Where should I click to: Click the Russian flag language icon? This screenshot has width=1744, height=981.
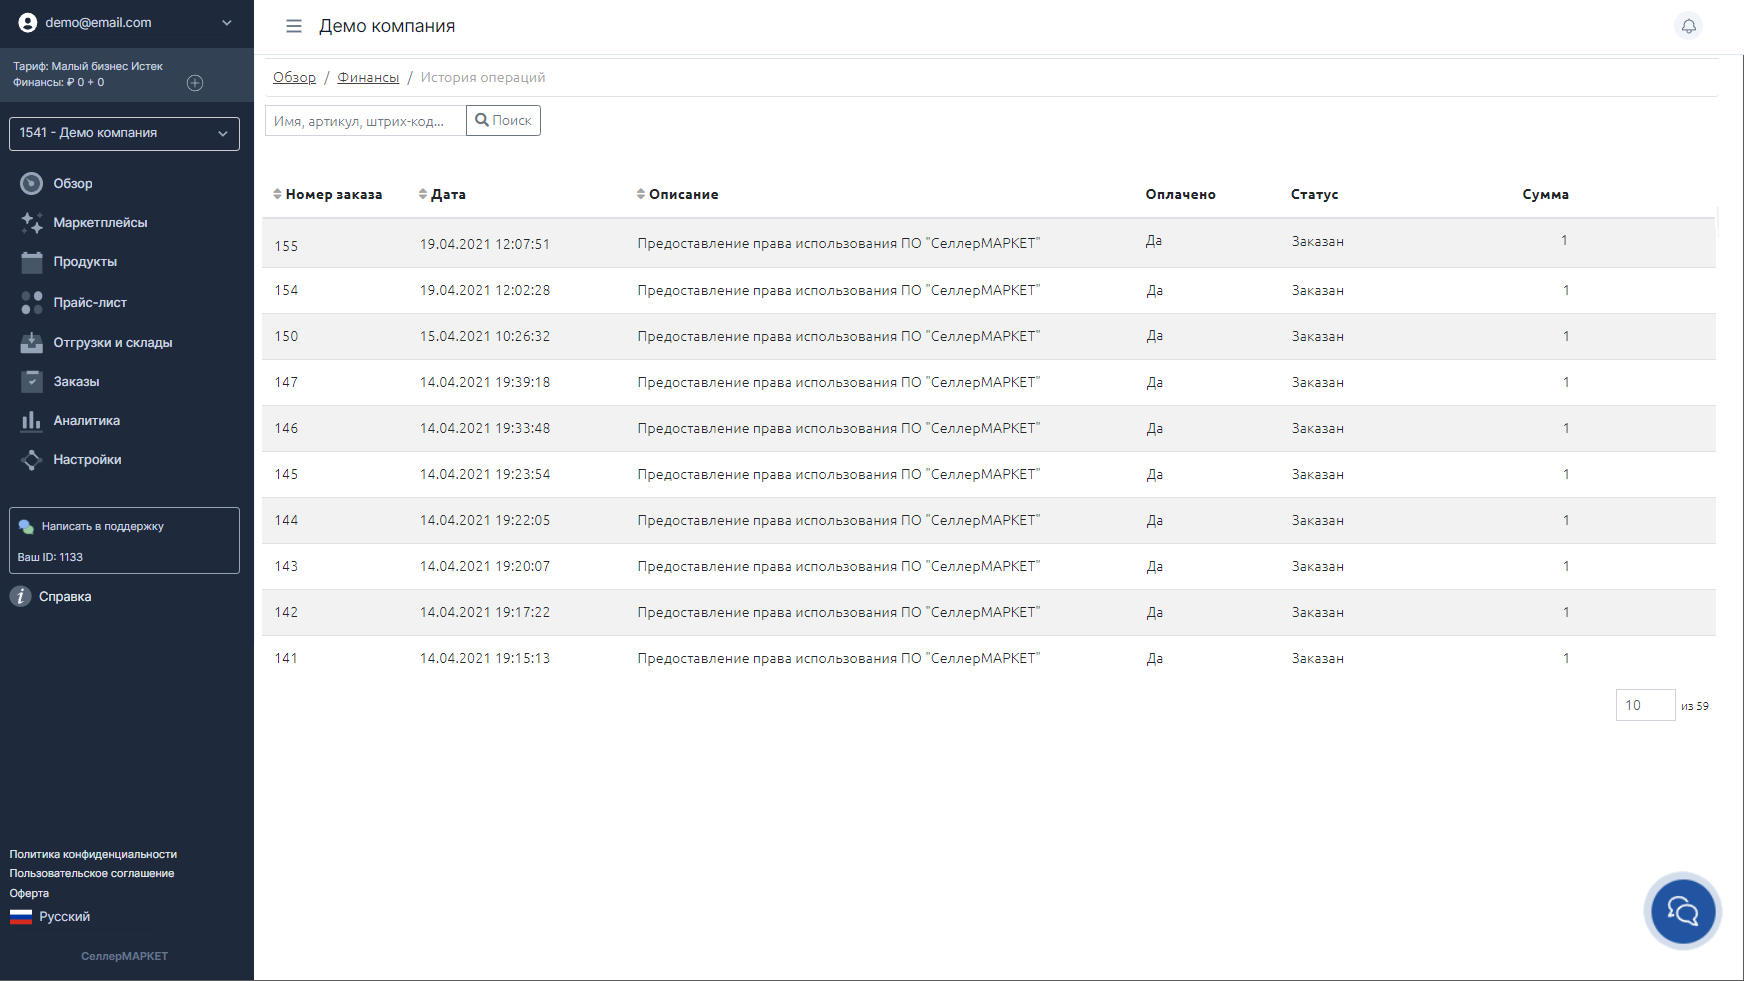(x=21, y=917)
